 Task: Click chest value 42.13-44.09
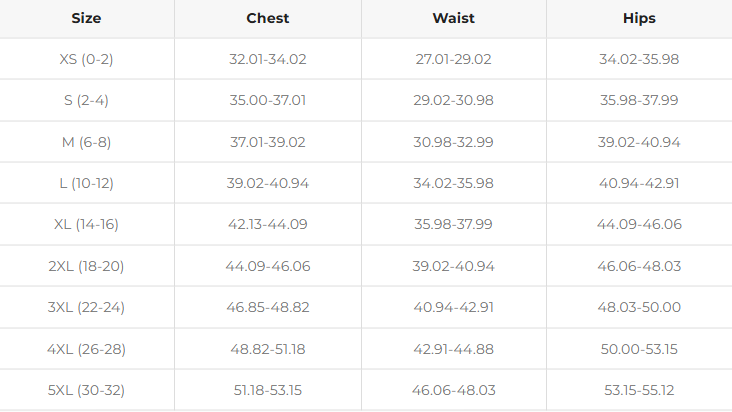click(267, 224)
